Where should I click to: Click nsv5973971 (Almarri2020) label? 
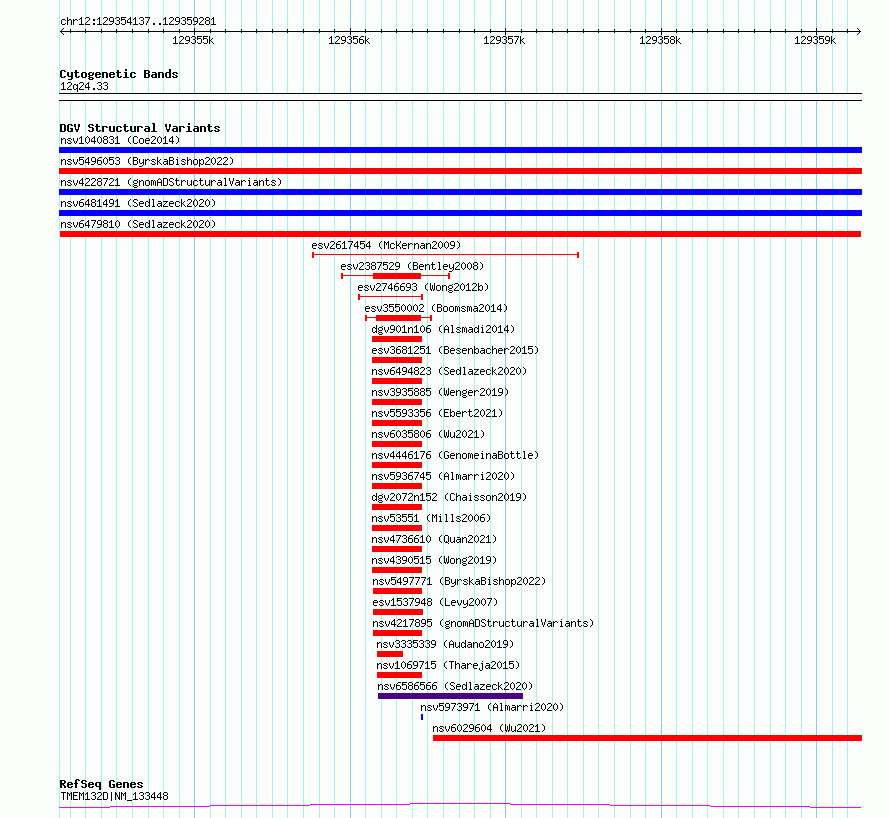point(492,707)
